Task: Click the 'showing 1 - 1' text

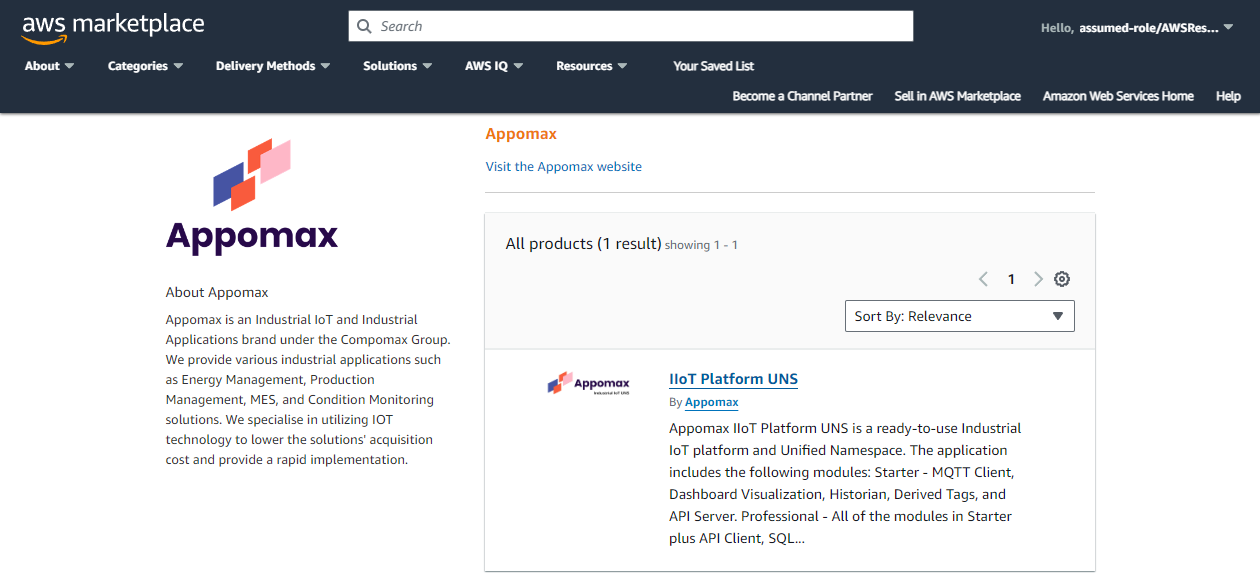Action: pos(702,245)
